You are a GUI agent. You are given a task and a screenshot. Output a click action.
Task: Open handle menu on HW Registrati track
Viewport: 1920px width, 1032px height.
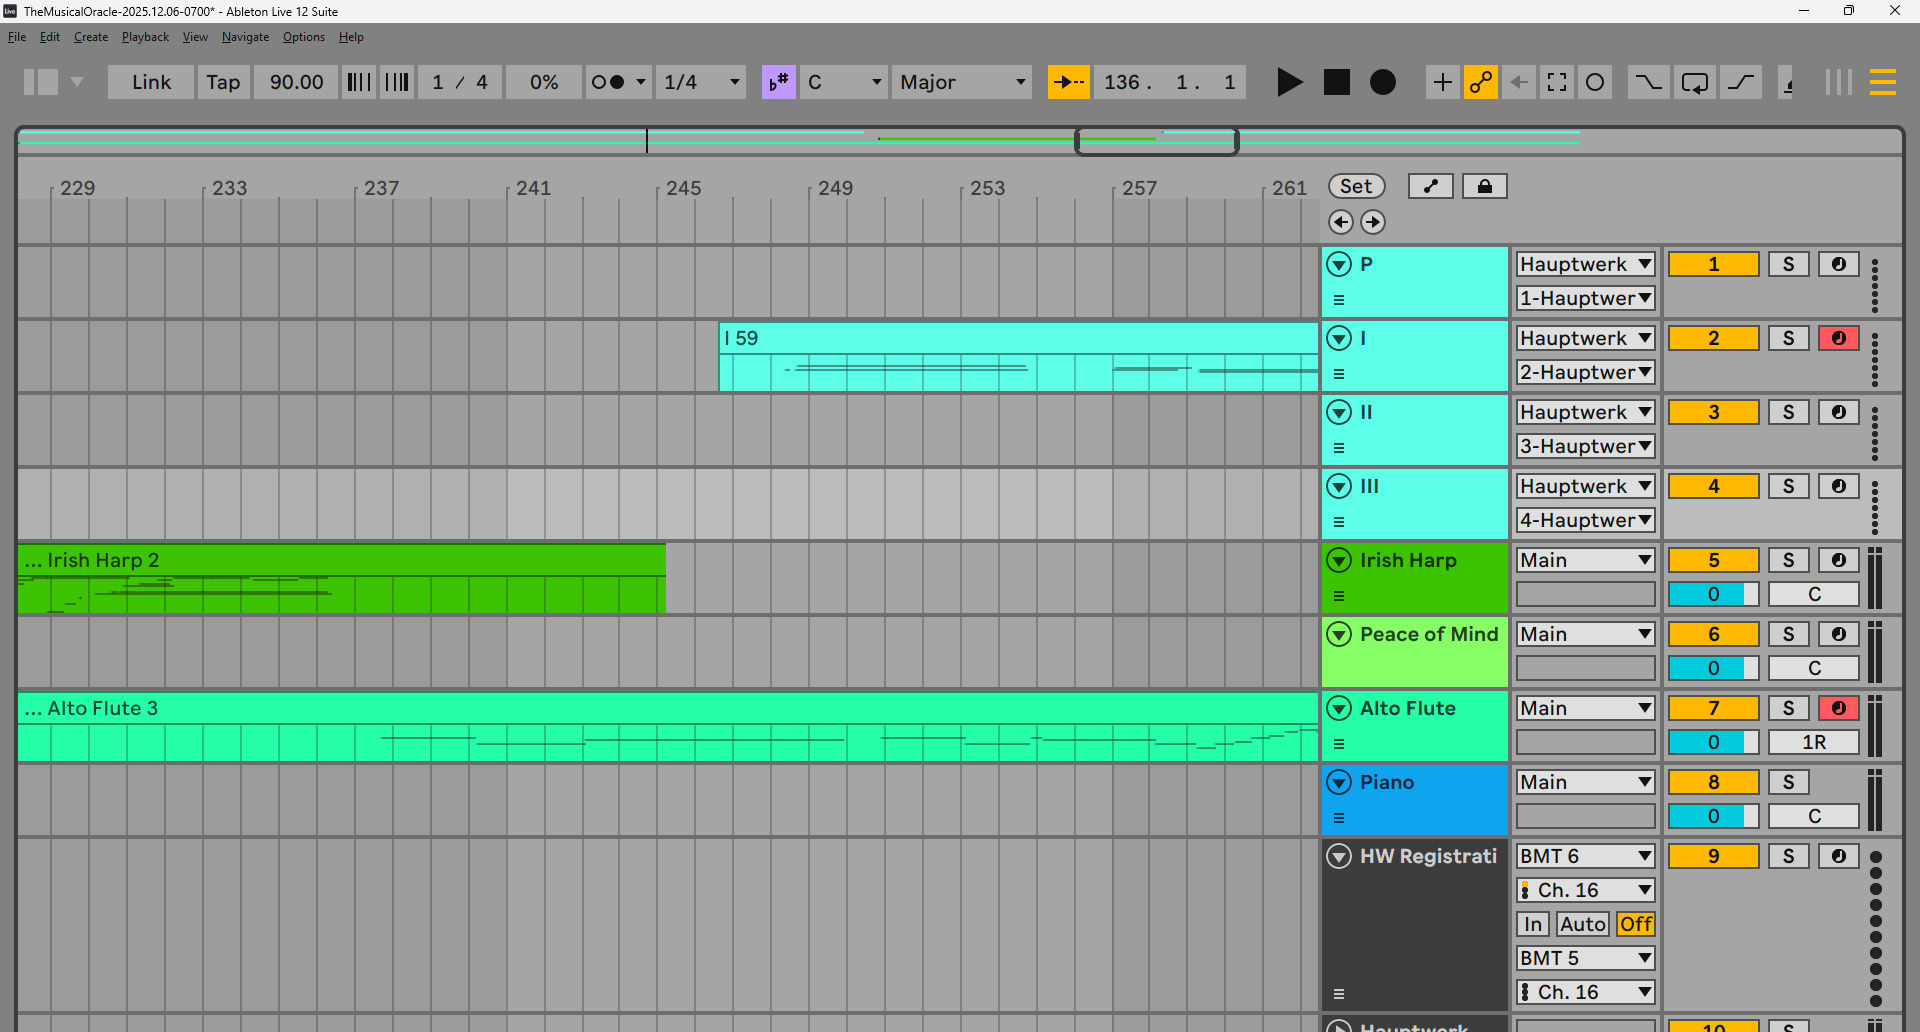(x=1339, y=994)
